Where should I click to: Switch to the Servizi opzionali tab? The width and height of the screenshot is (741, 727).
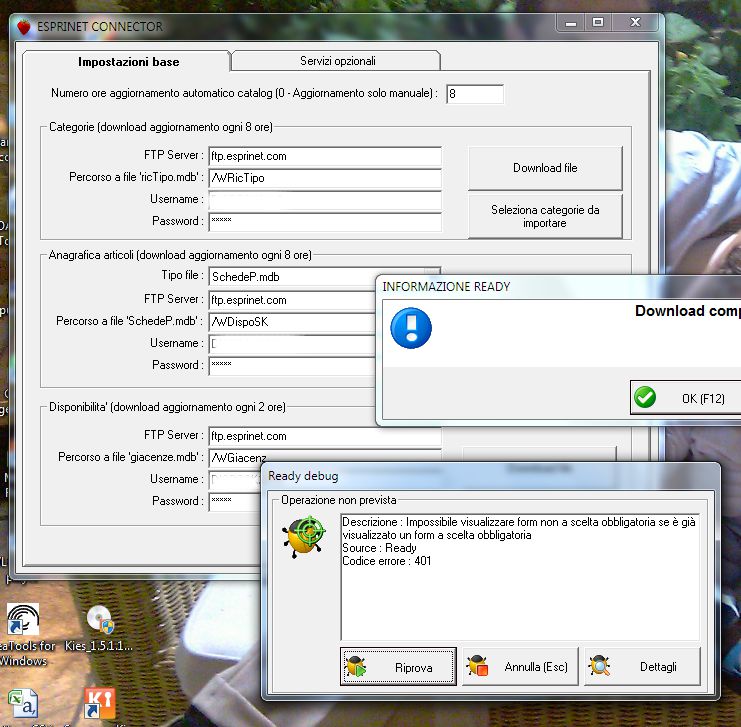[336, 61]
